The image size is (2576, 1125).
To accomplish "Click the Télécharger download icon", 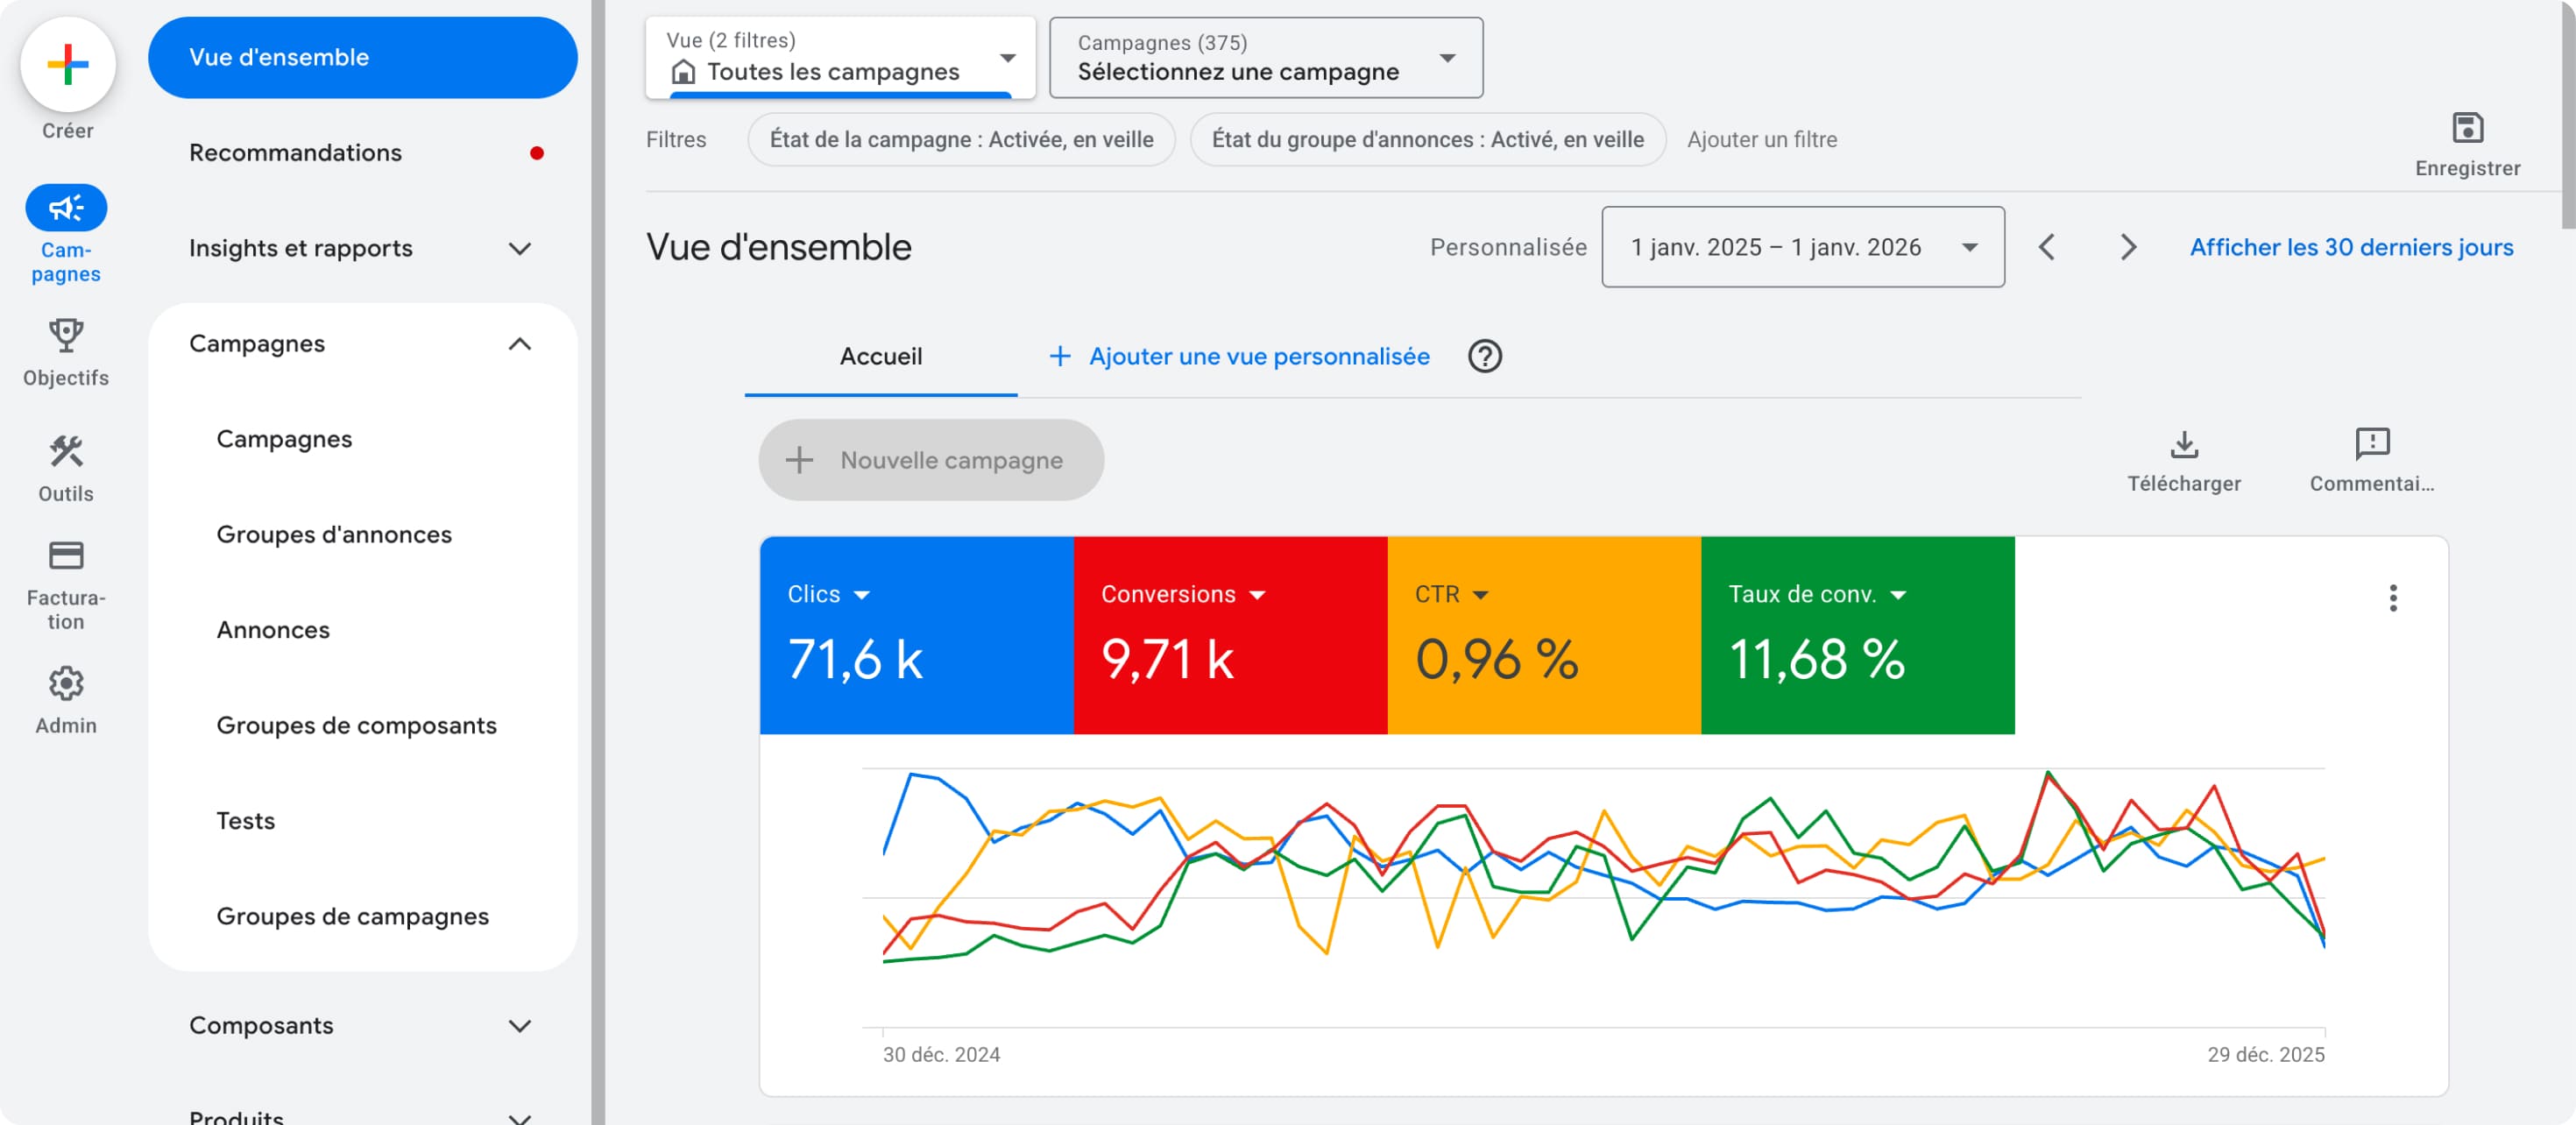I will coord(2184,444).
